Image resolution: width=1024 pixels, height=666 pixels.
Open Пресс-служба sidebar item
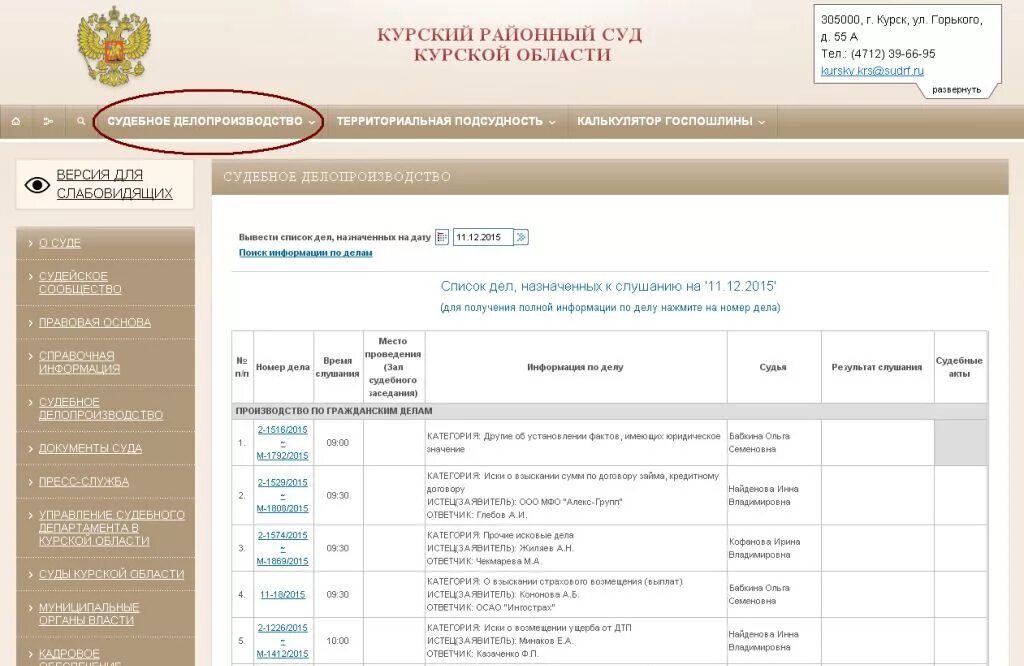[84, 482]
